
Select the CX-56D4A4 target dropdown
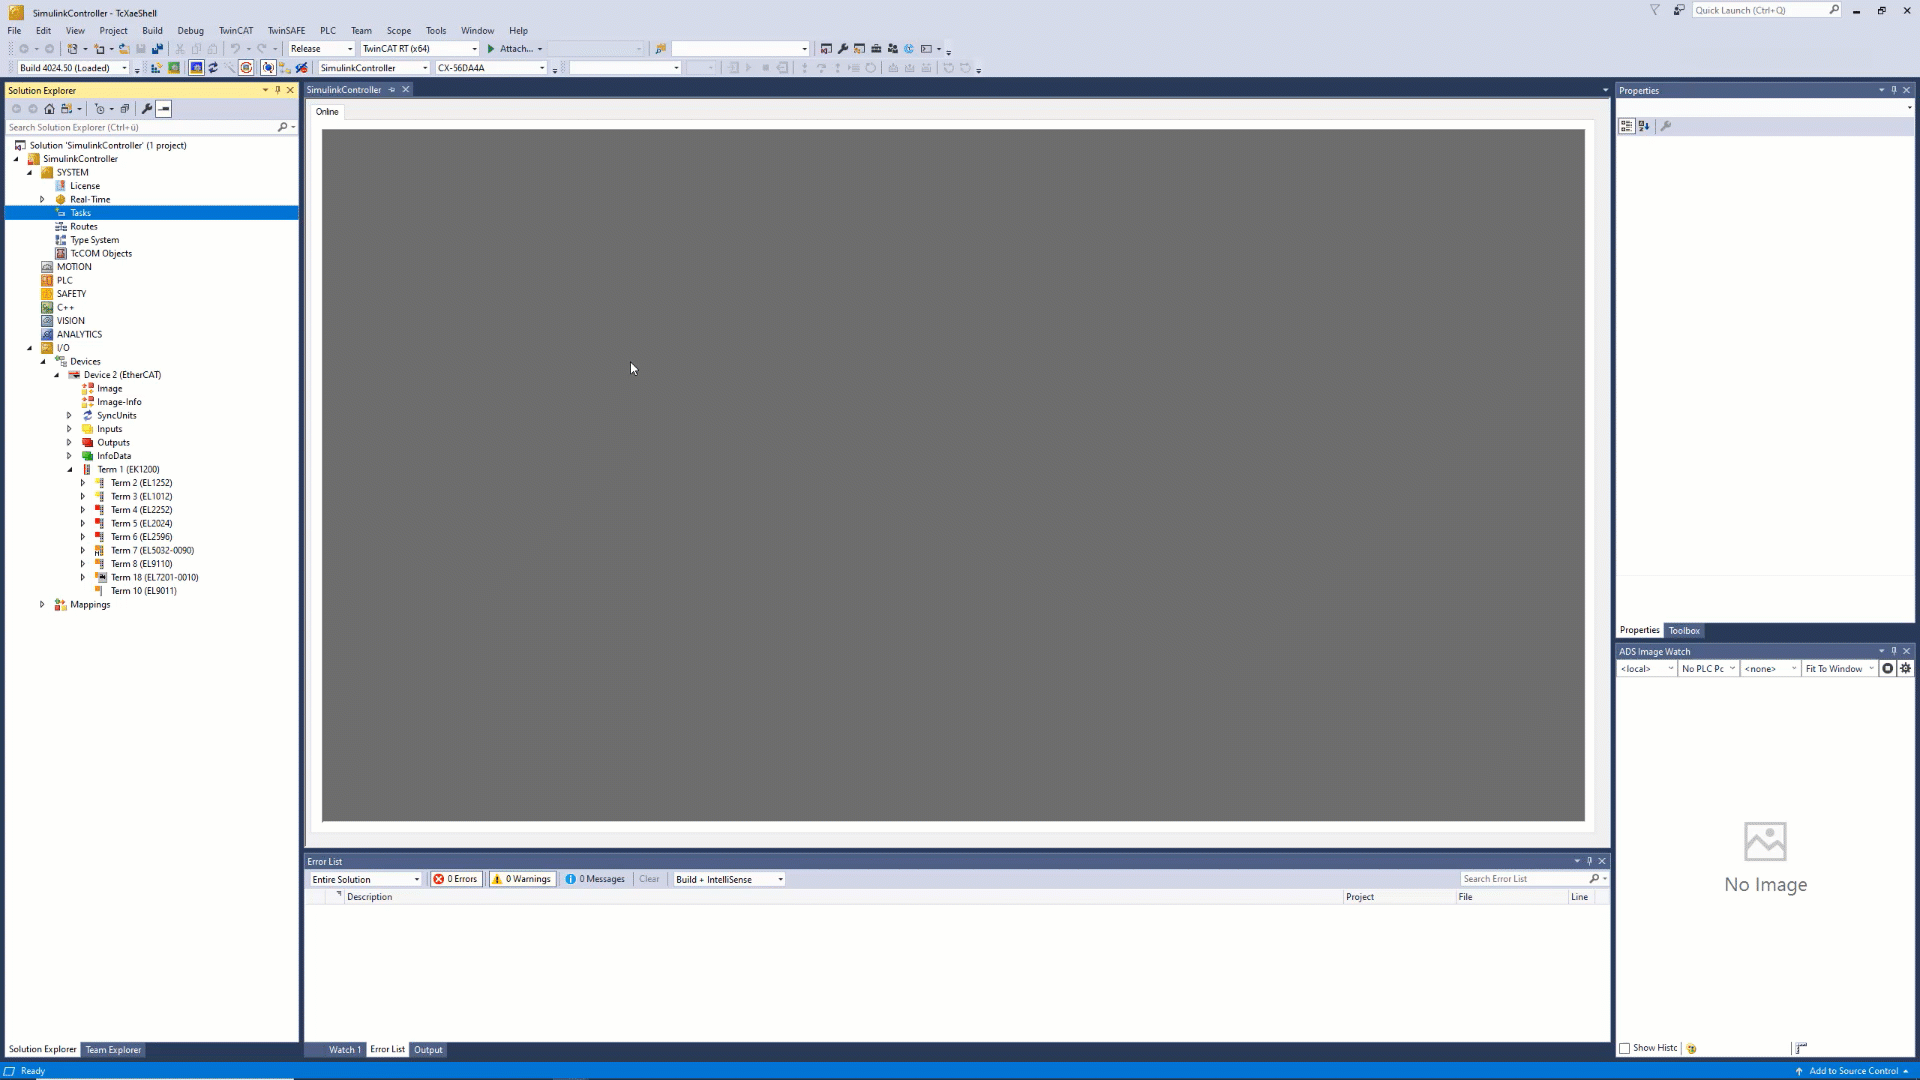click(x=493, y=67)
